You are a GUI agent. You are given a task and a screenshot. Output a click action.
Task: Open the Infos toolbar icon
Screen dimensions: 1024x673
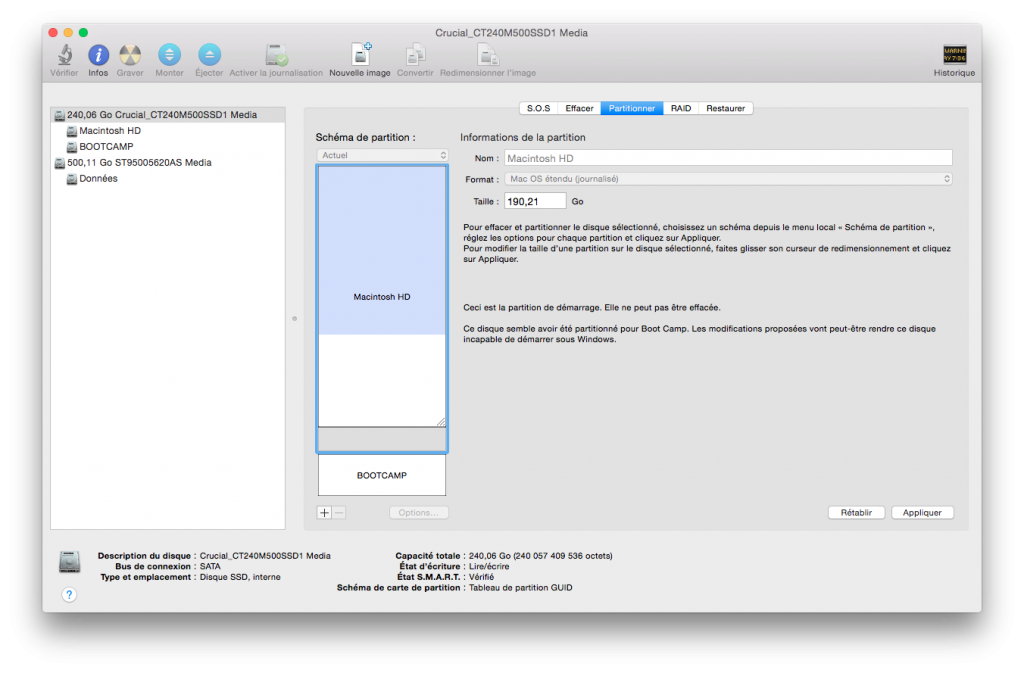[99, 55]
